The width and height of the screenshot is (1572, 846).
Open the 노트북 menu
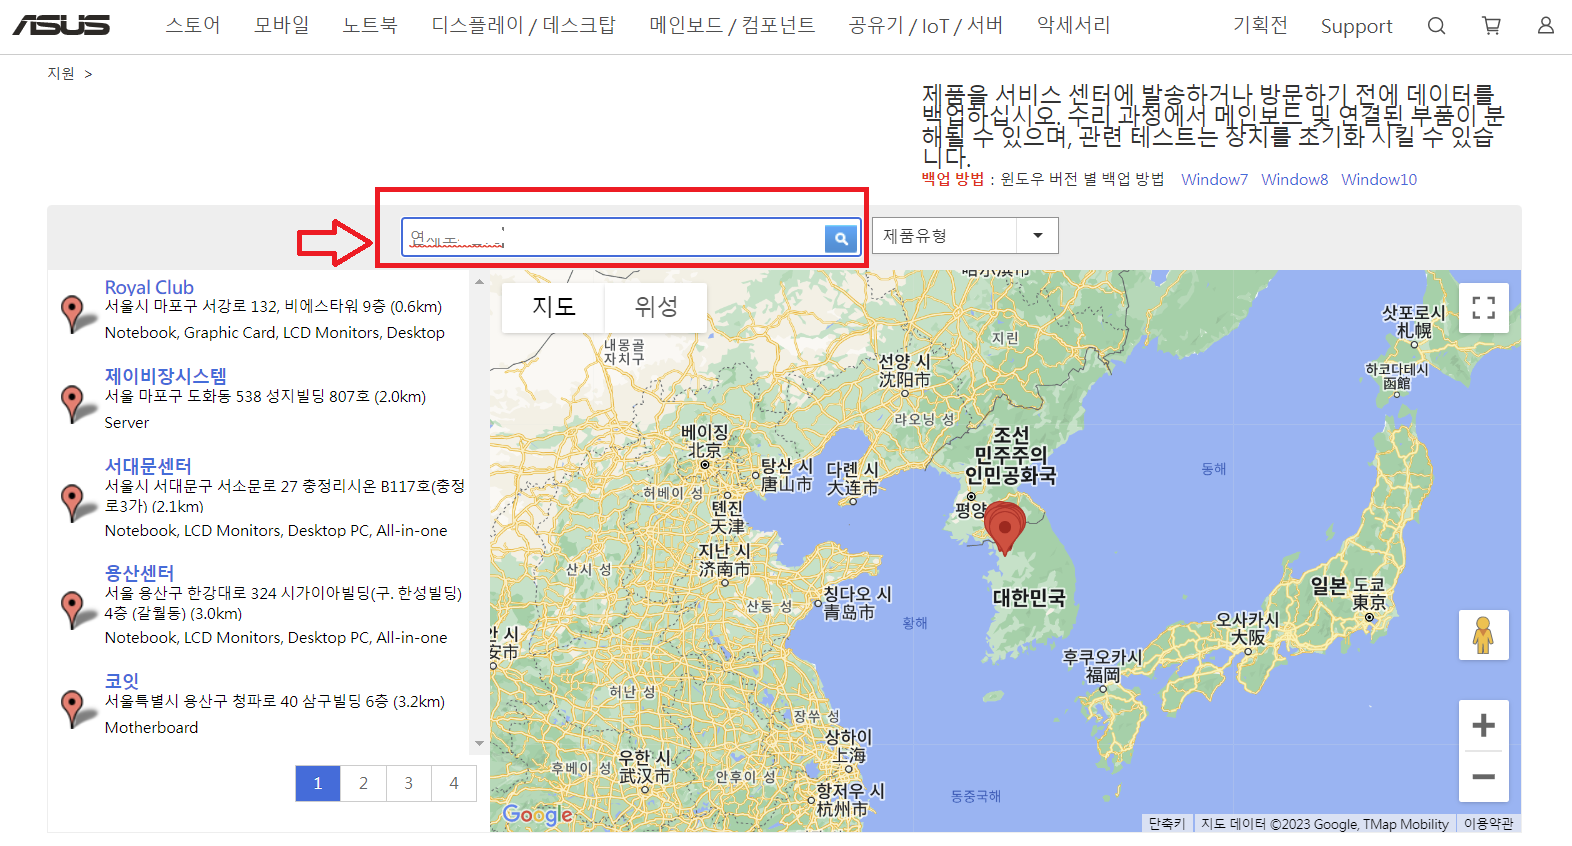tap(370, 25)
